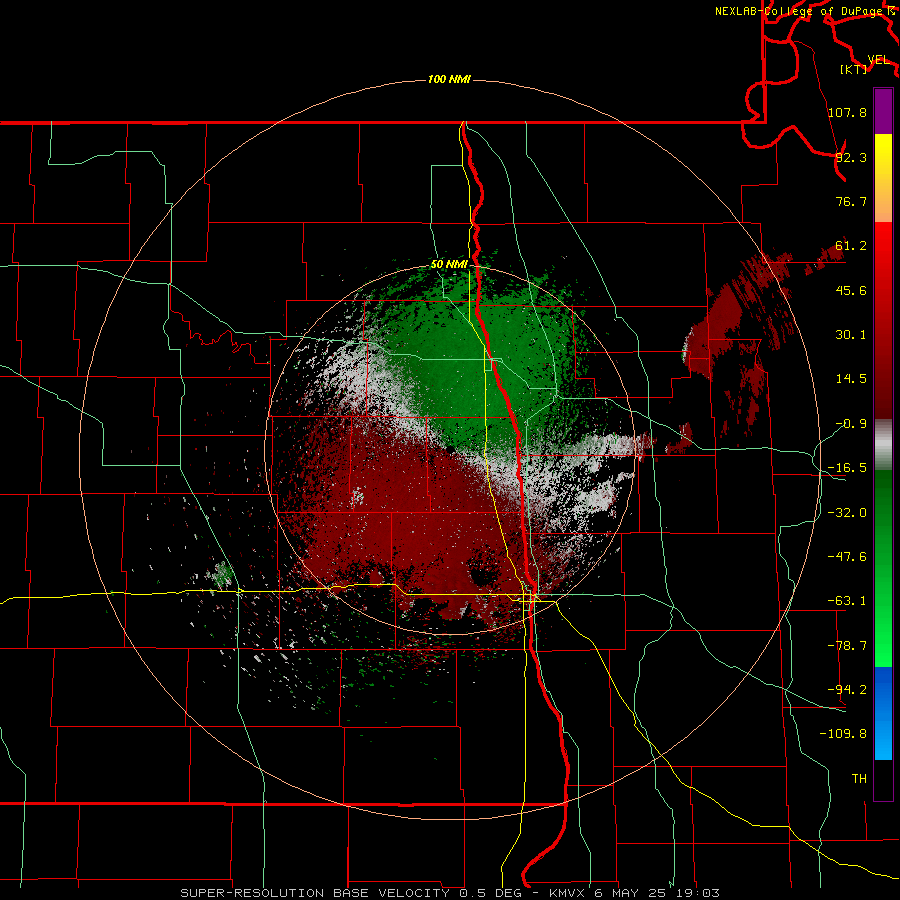Click the 50 NMI range ring label

(449, 264)
